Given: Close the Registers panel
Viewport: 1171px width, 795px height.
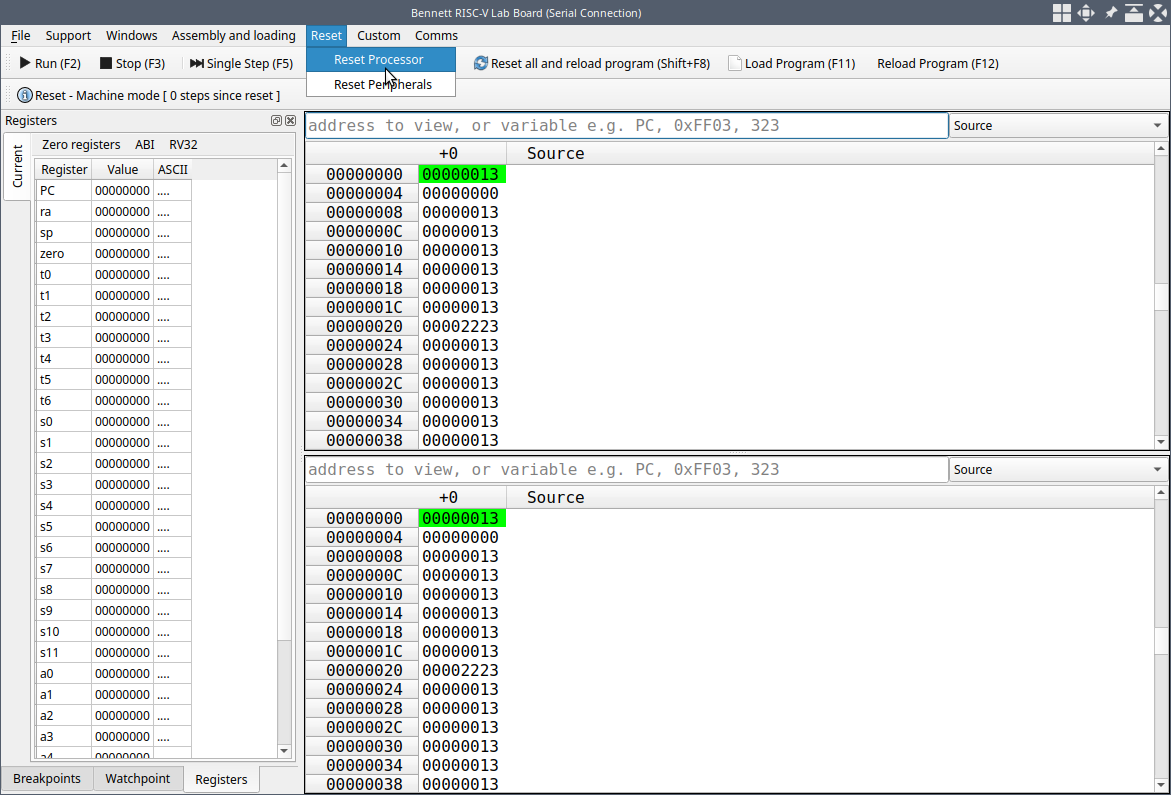Looking at the screenshot, I should pos(290,121).
